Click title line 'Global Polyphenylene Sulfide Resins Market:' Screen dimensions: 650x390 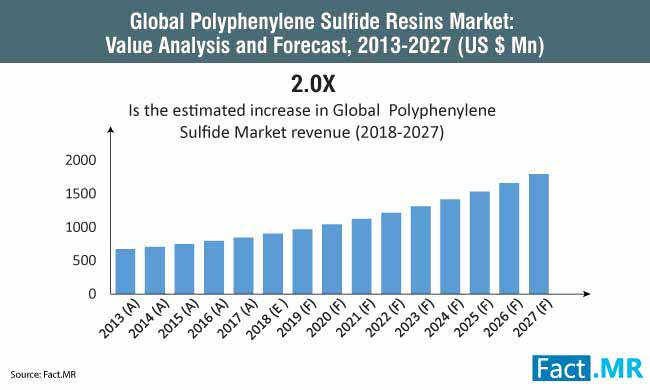pos(322,21)
